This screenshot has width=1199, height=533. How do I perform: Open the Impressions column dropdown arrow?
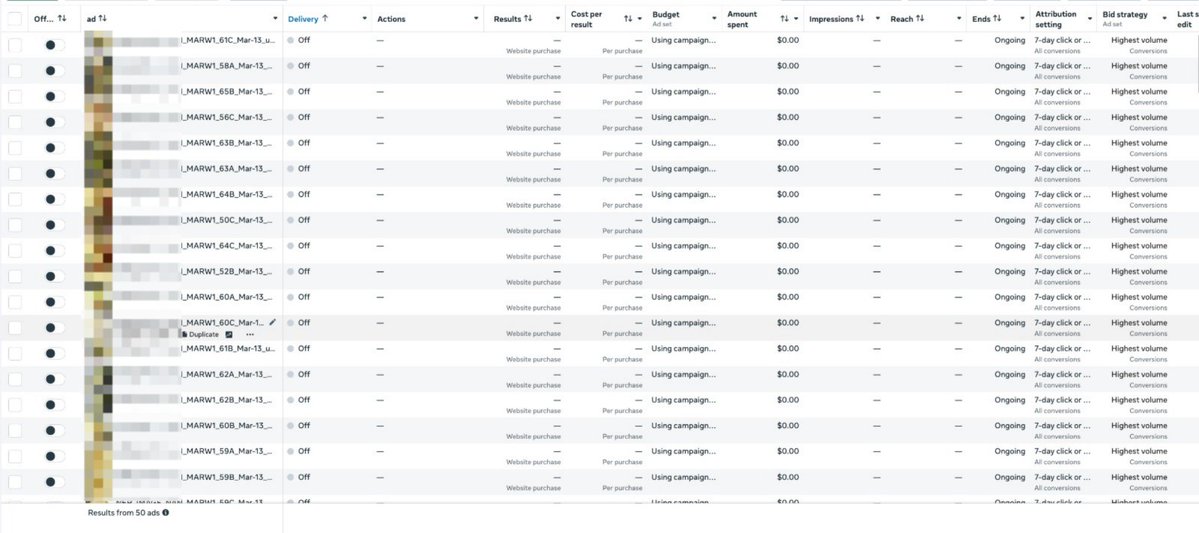tap(878, 18)
